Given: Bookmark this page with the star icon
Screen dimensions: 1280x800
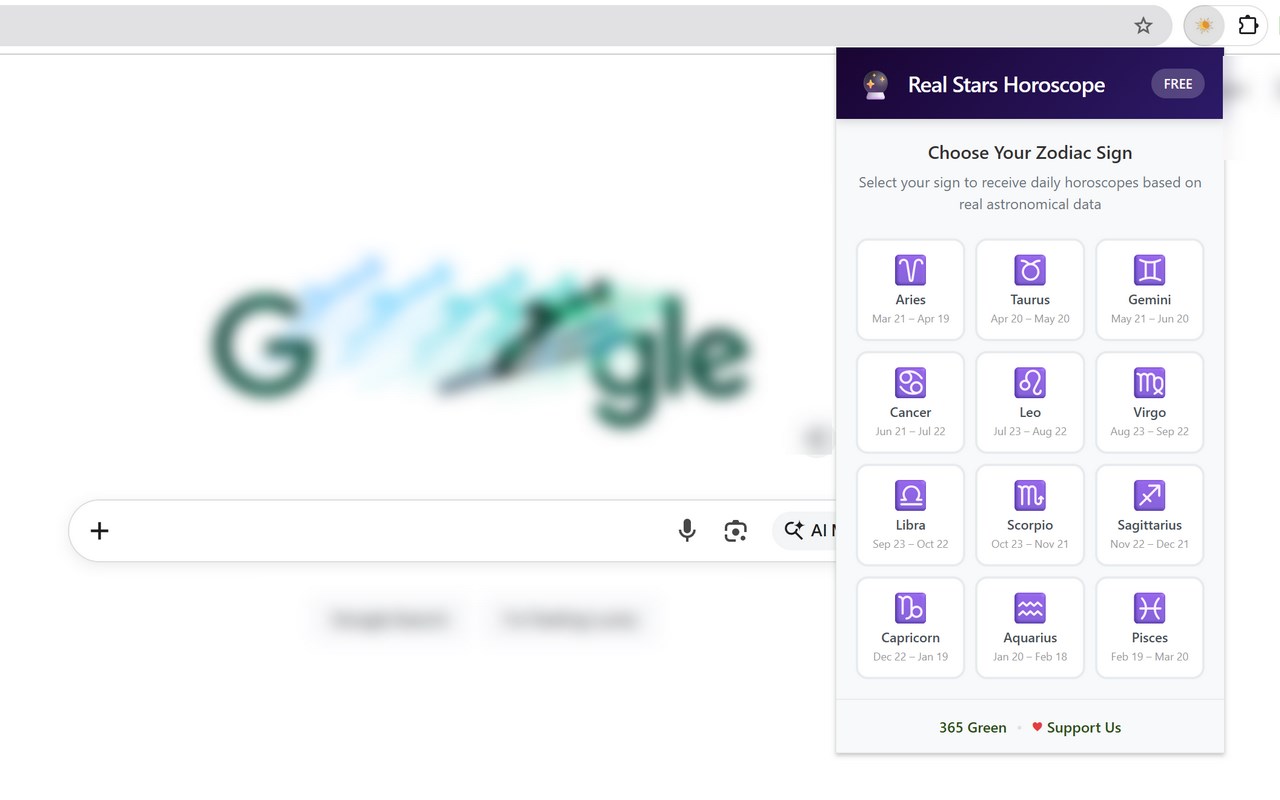Looking at the screenshot, I should (x=1143, y=26).
